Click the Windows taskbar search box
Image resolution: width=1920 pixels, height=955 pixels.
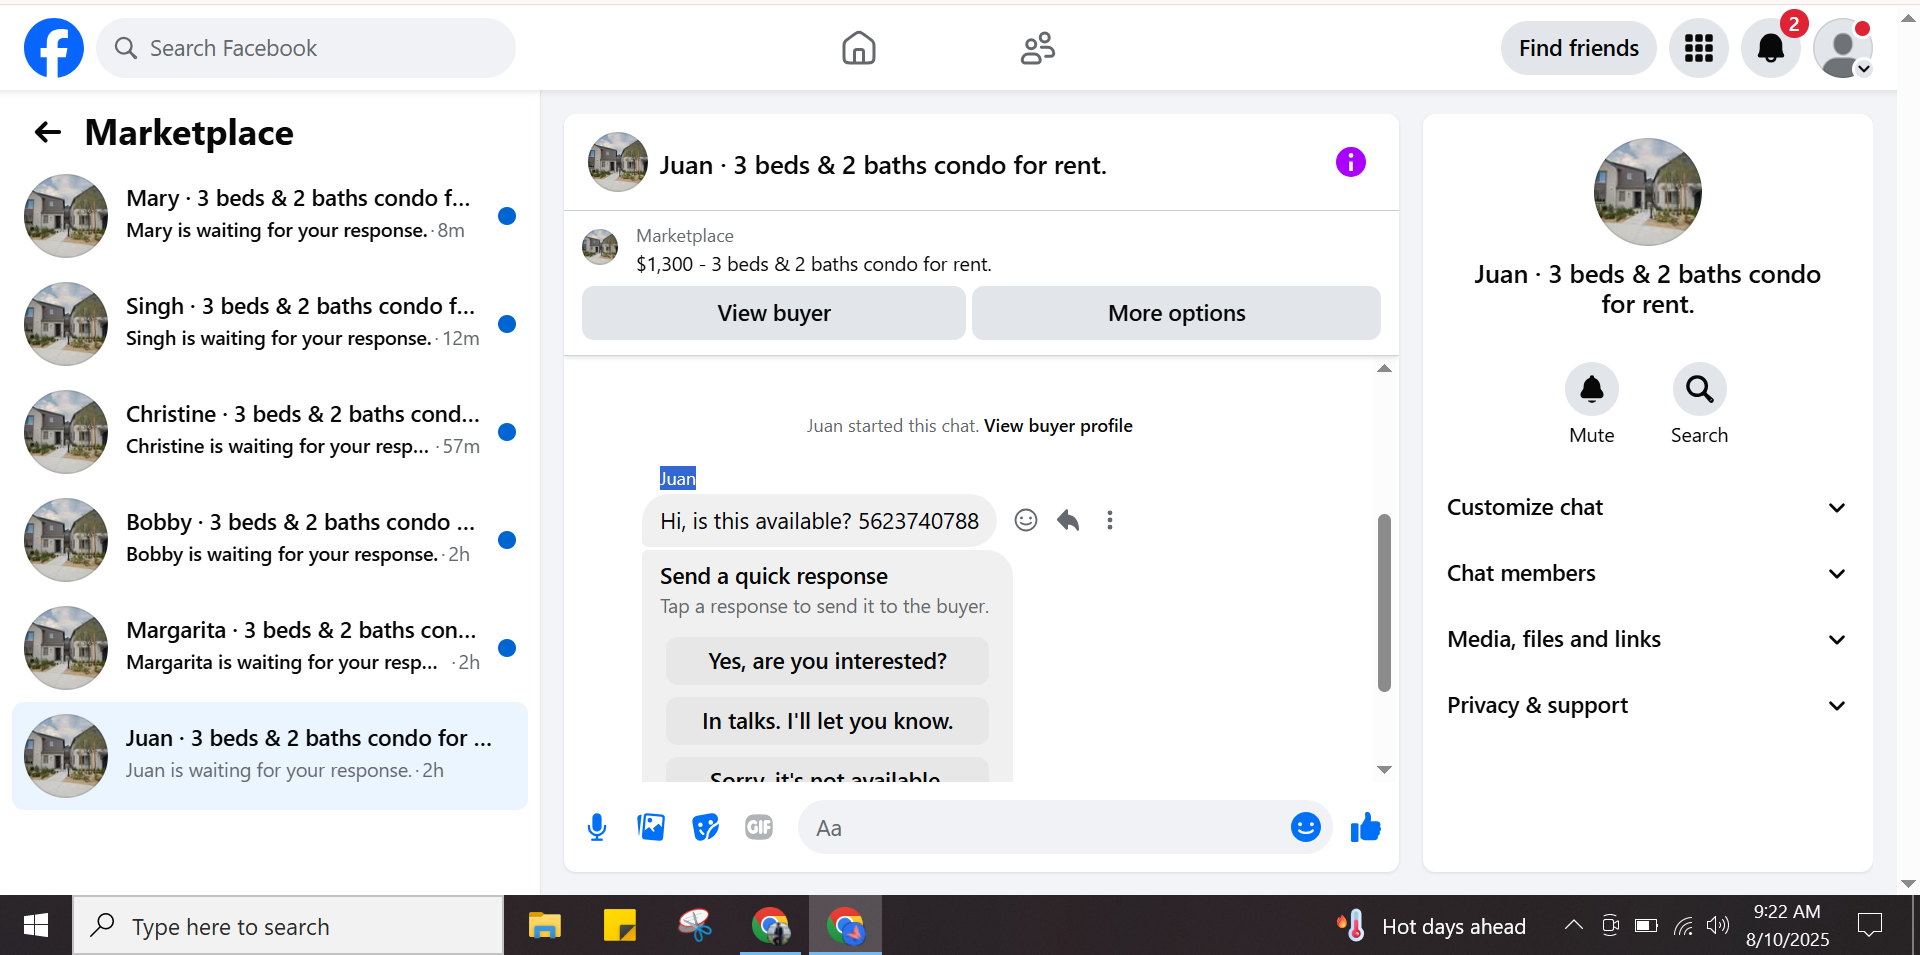tap(288, 926)
